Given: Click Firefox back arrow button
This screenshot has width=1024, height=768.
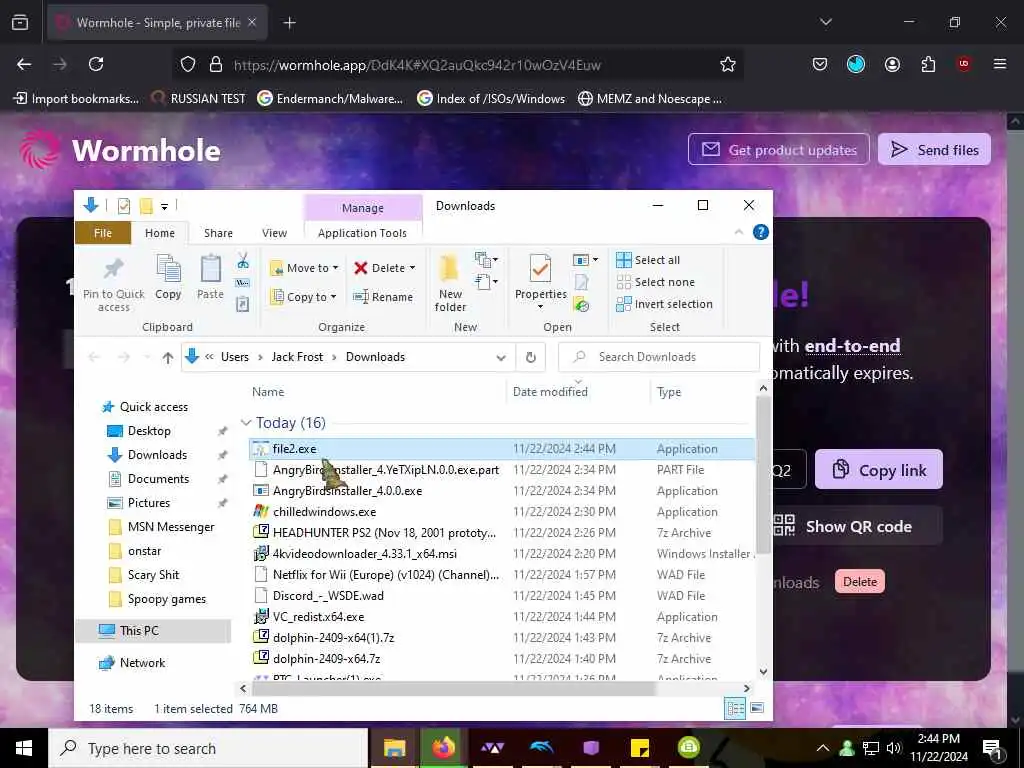Looking at the screenshot, I should 24,64.
